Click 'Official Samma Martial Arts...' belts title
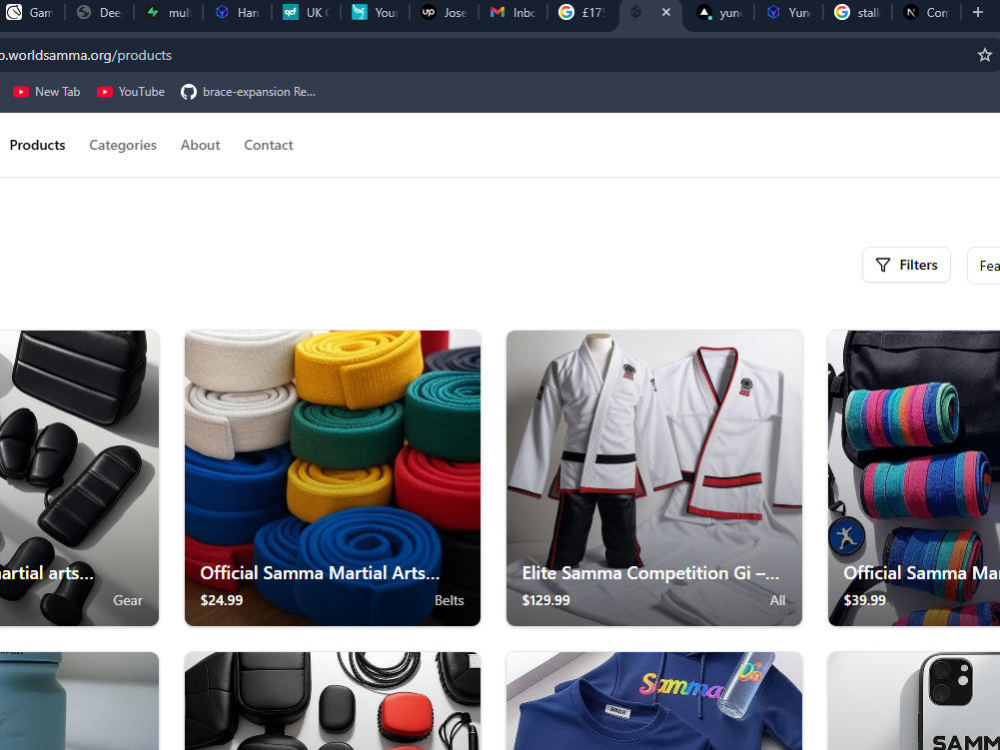Image resolution: width=1000 pixels, height=750 pixels. (x=320, y=573)
